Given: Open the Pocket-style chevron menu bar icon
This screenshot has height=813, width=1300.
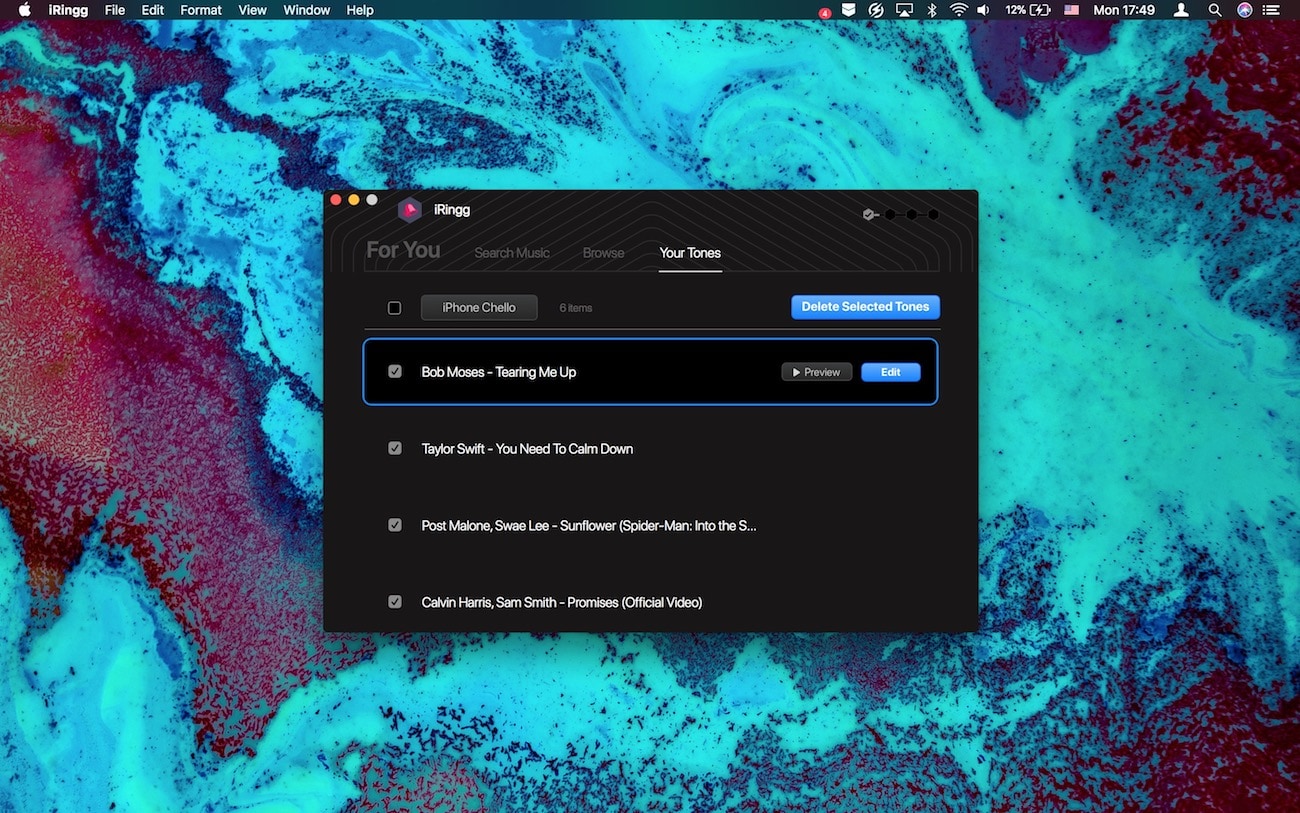Looking at the screenshot, I should pos(848,10).
